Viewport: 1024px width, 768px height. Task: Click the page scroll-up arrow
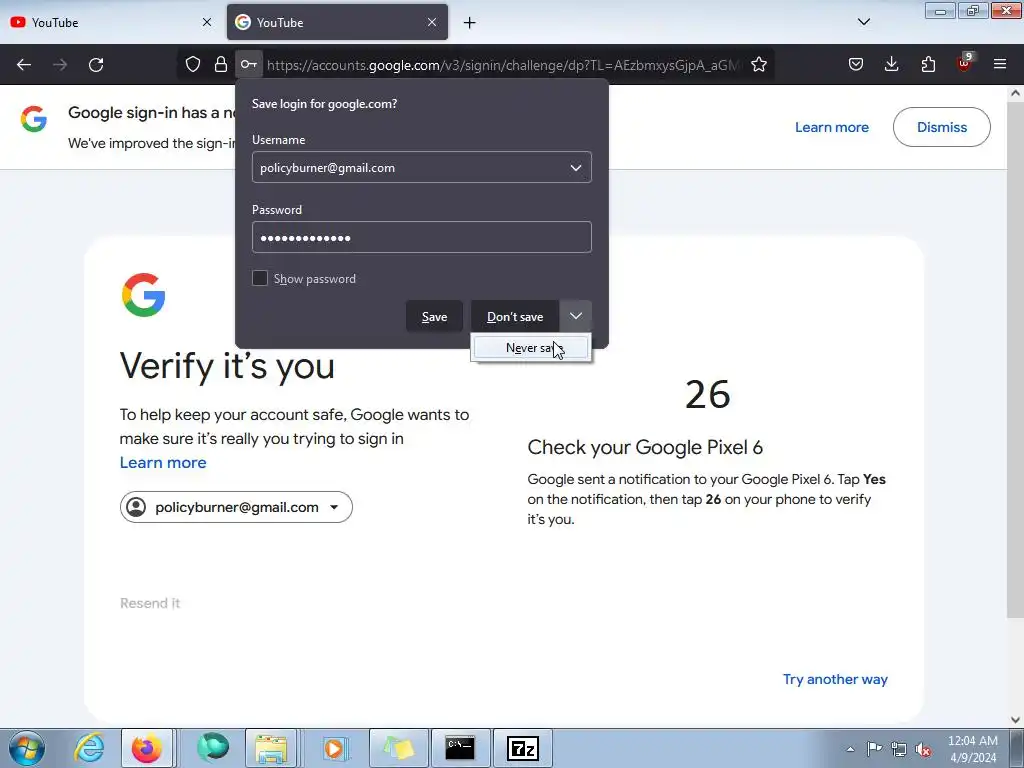(1015, 93)
